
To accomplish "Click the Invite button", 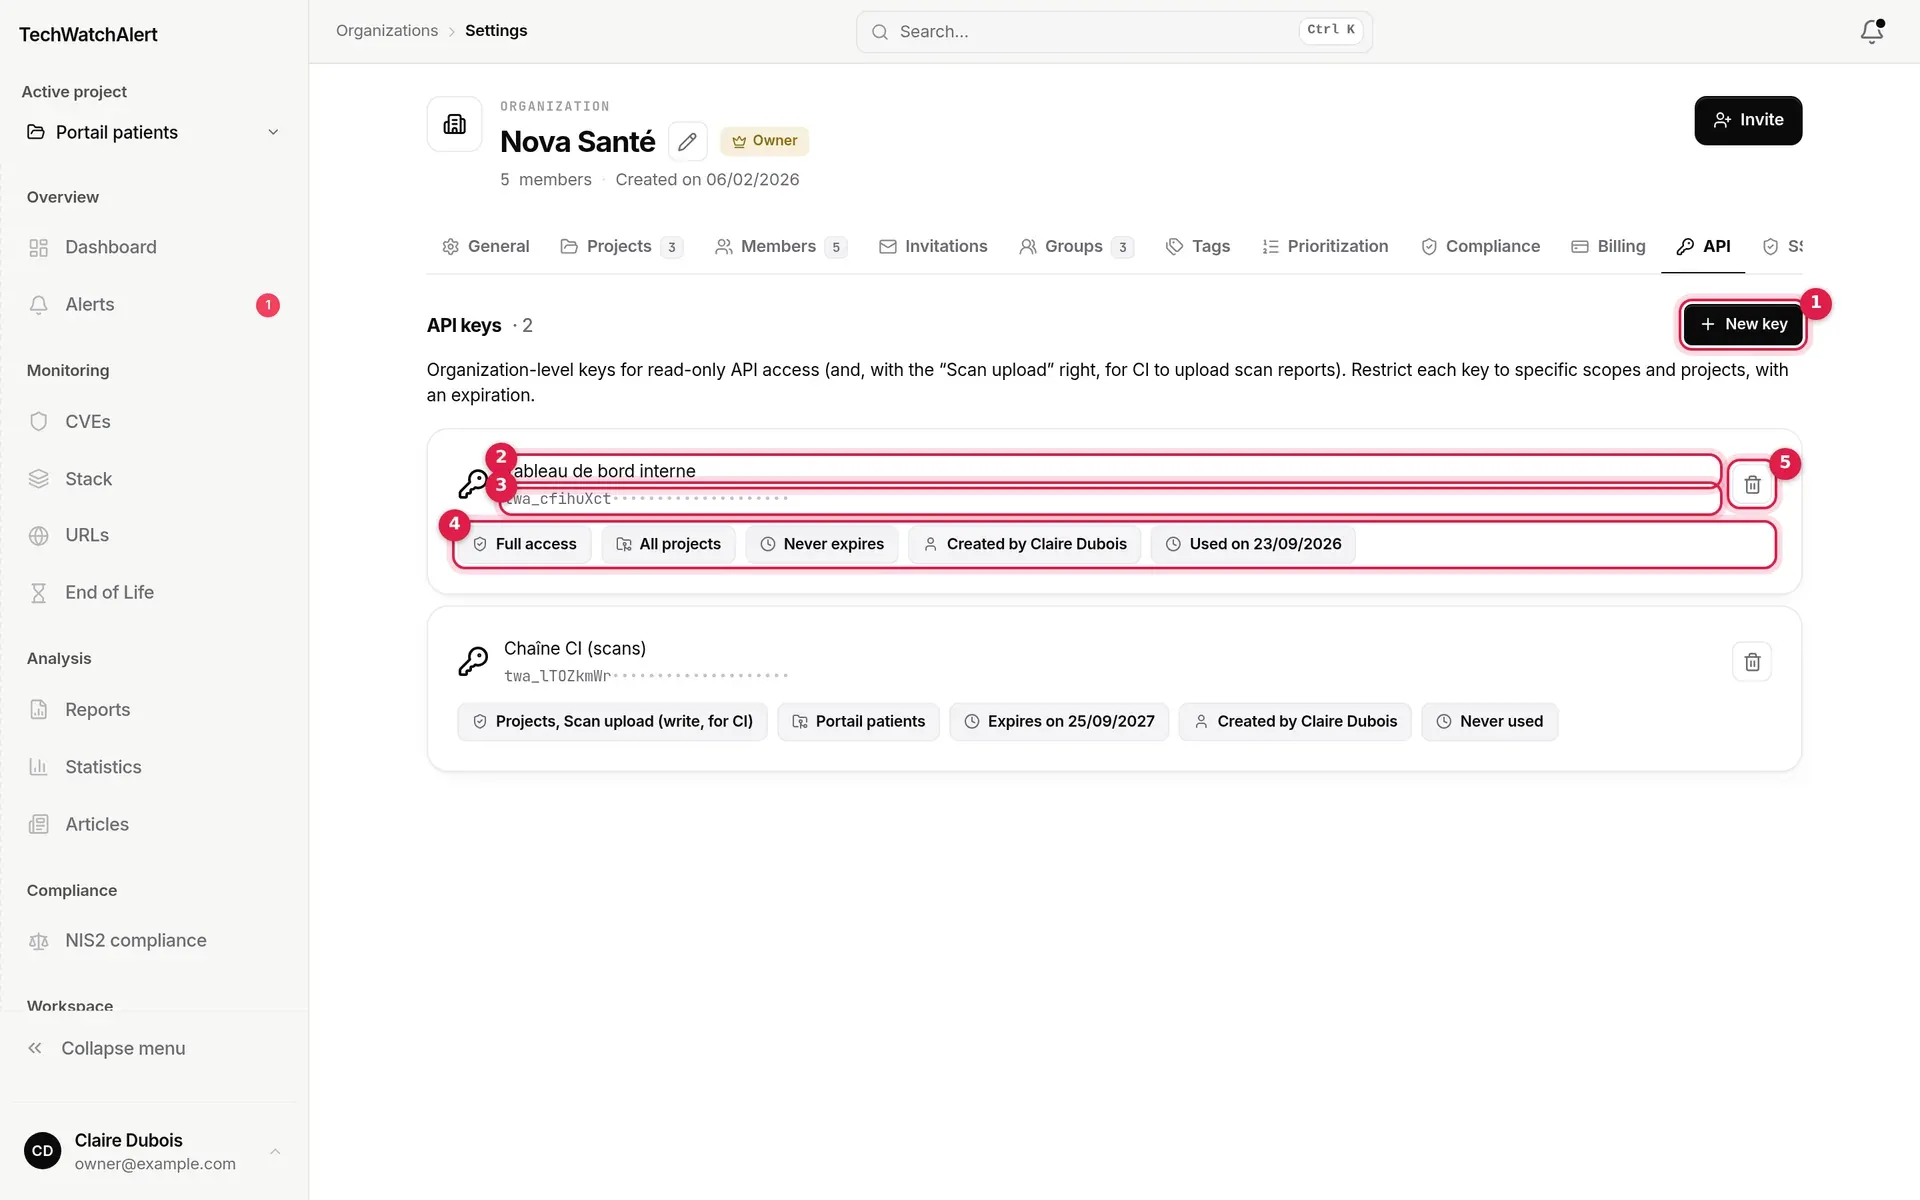I will [1748, 120].
